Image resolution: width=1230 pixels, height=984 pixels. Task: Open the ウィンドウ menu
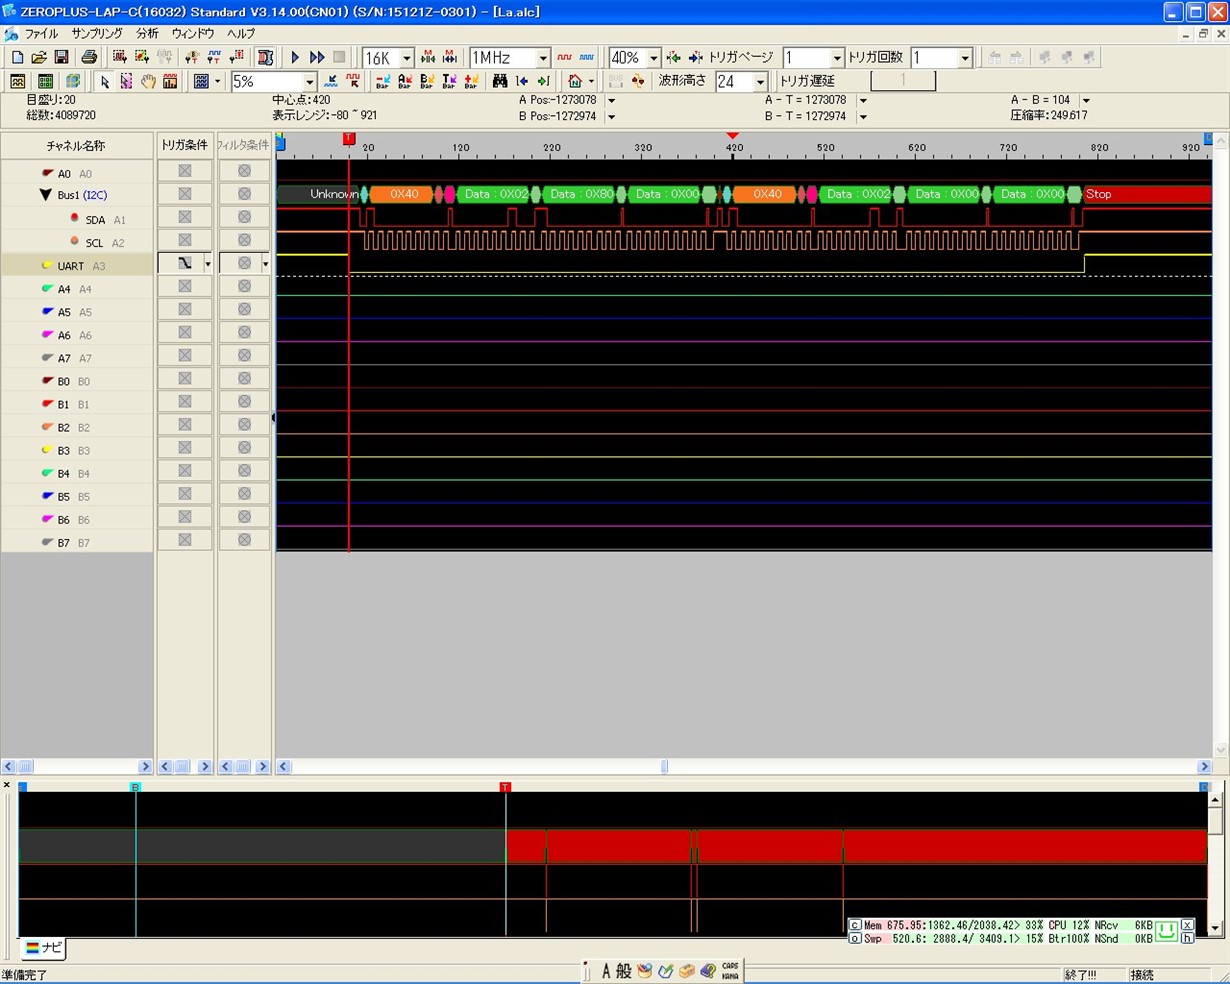192,33
